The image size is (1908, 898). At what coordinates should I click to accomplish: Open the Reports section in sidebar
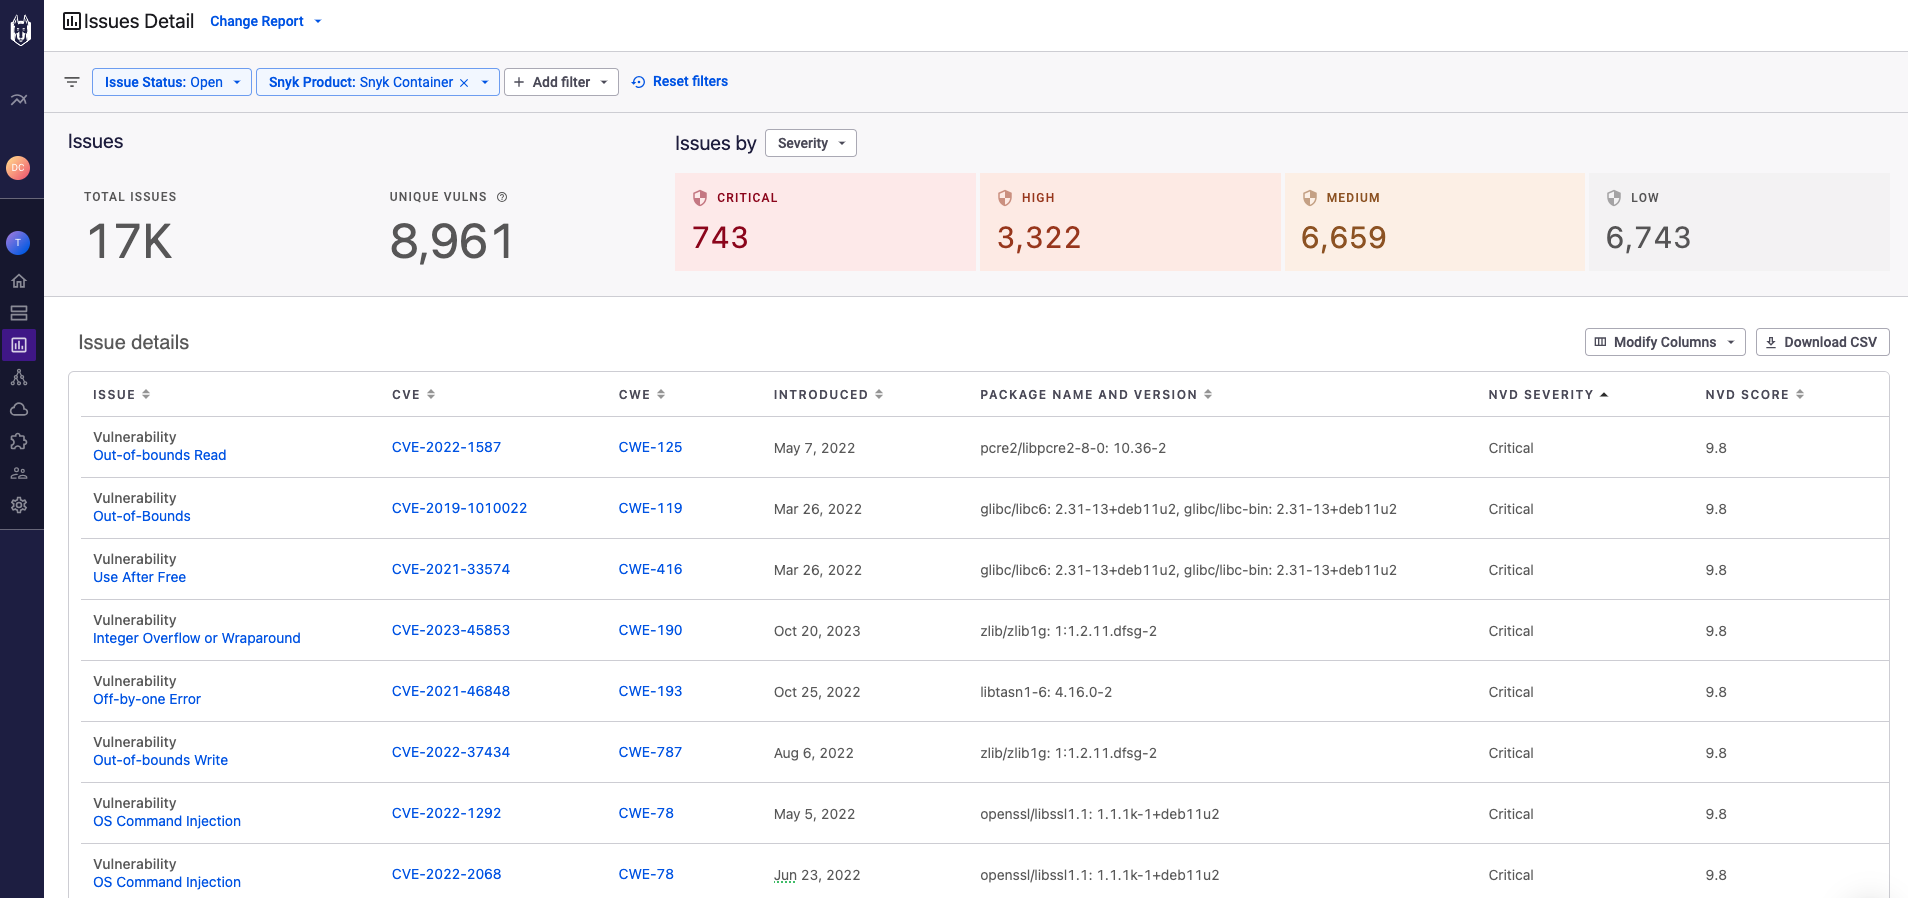click(19, 345)
